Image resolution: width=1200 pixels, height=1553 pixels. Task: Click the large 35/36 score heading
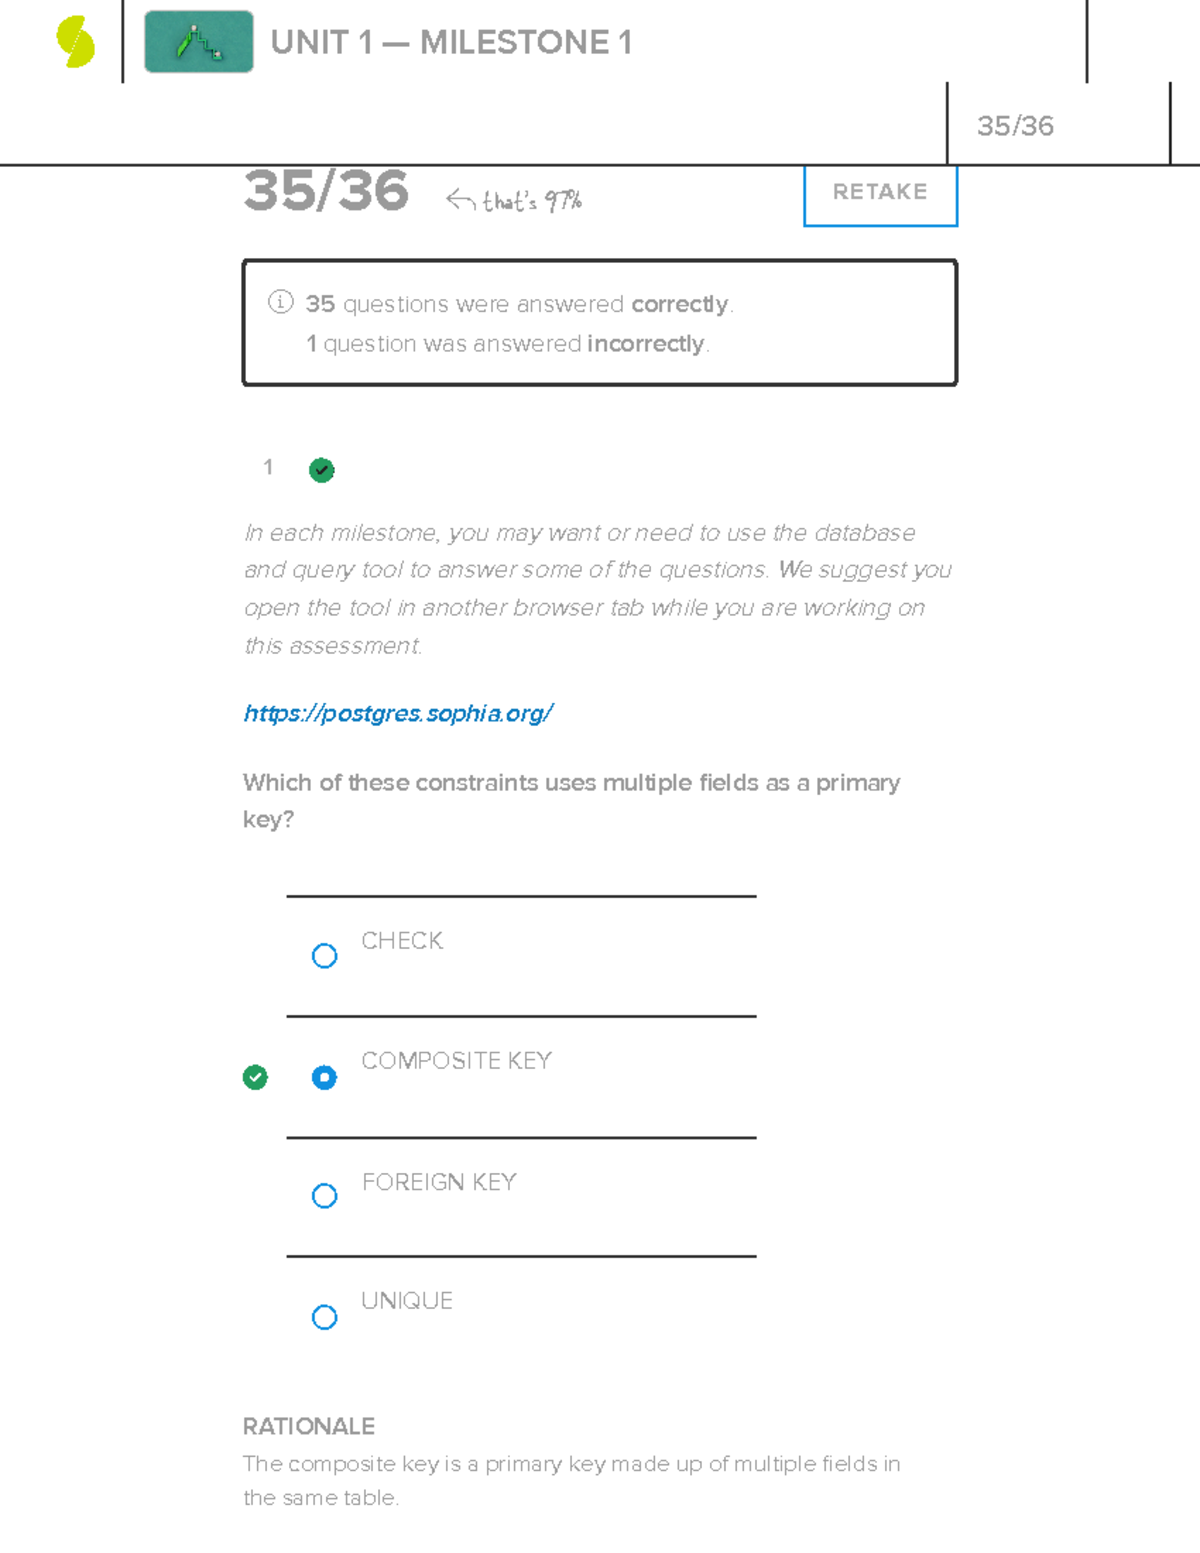(x=326, y=190)
